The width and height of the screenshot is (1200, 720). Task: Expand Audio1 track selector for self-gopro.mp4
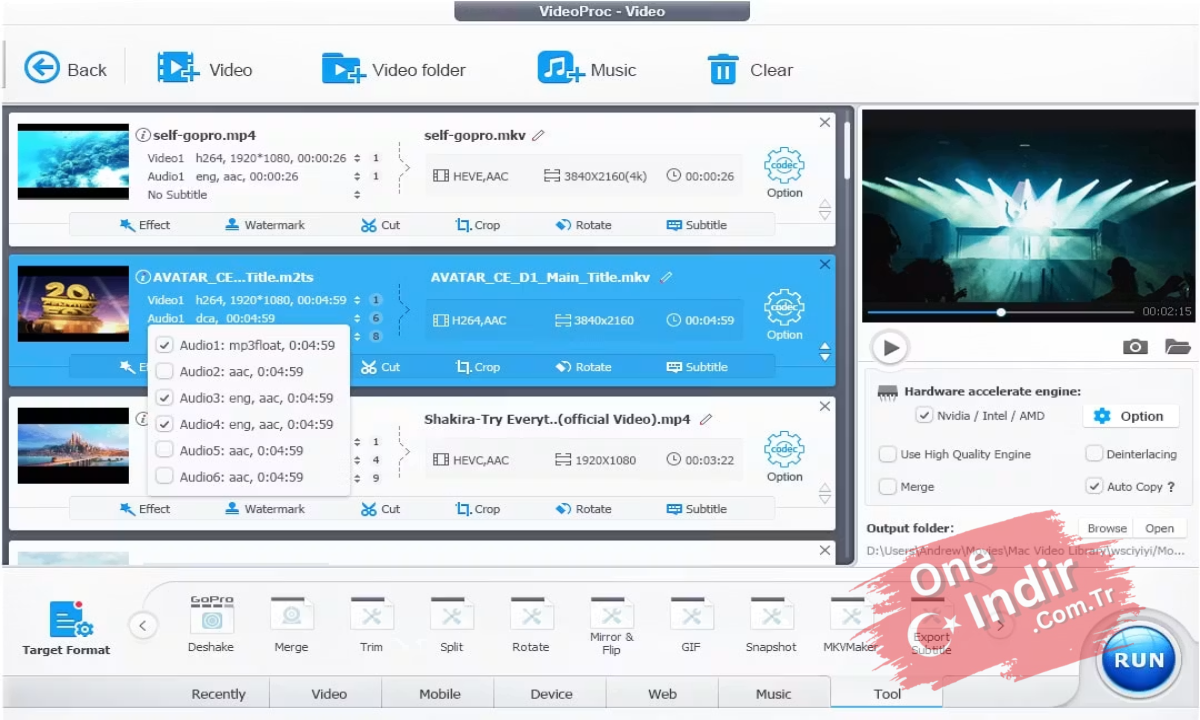357,176
